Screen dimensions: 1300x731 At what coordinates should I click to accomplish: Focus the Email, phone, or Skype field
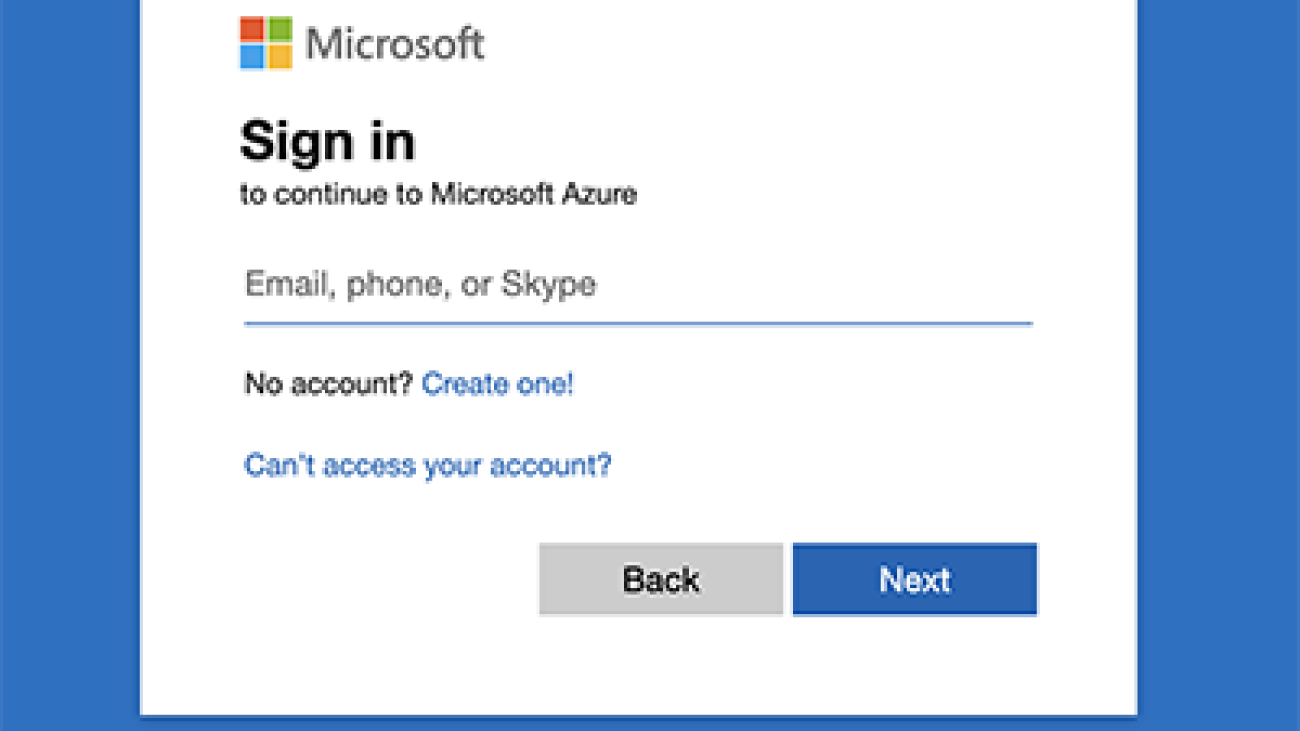point(638,285)
